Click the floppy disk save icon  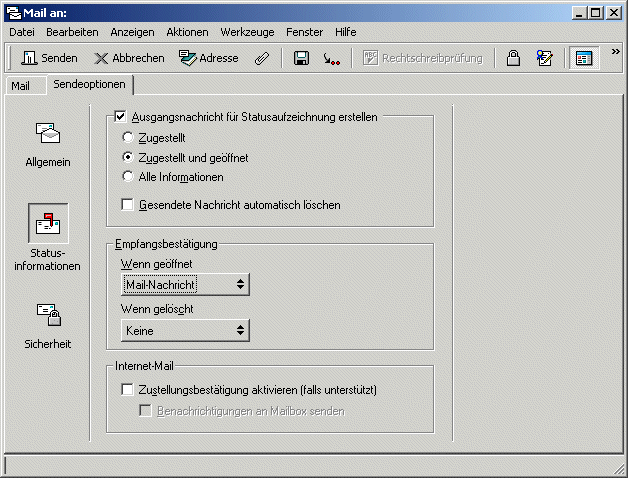[301, 58]
